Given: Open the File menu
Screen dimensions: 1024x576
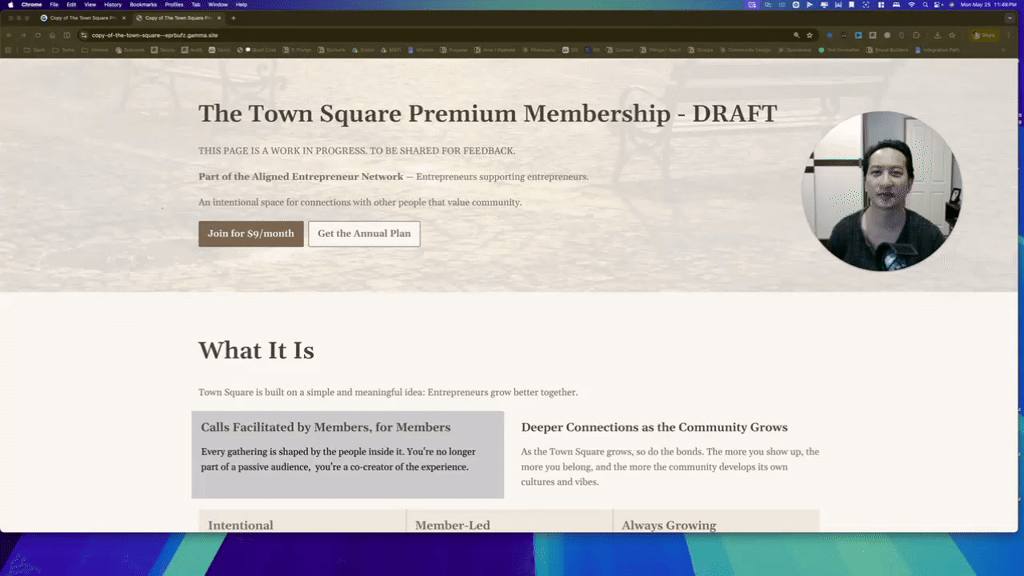Looking at the screenshot, I should [54, 5].
